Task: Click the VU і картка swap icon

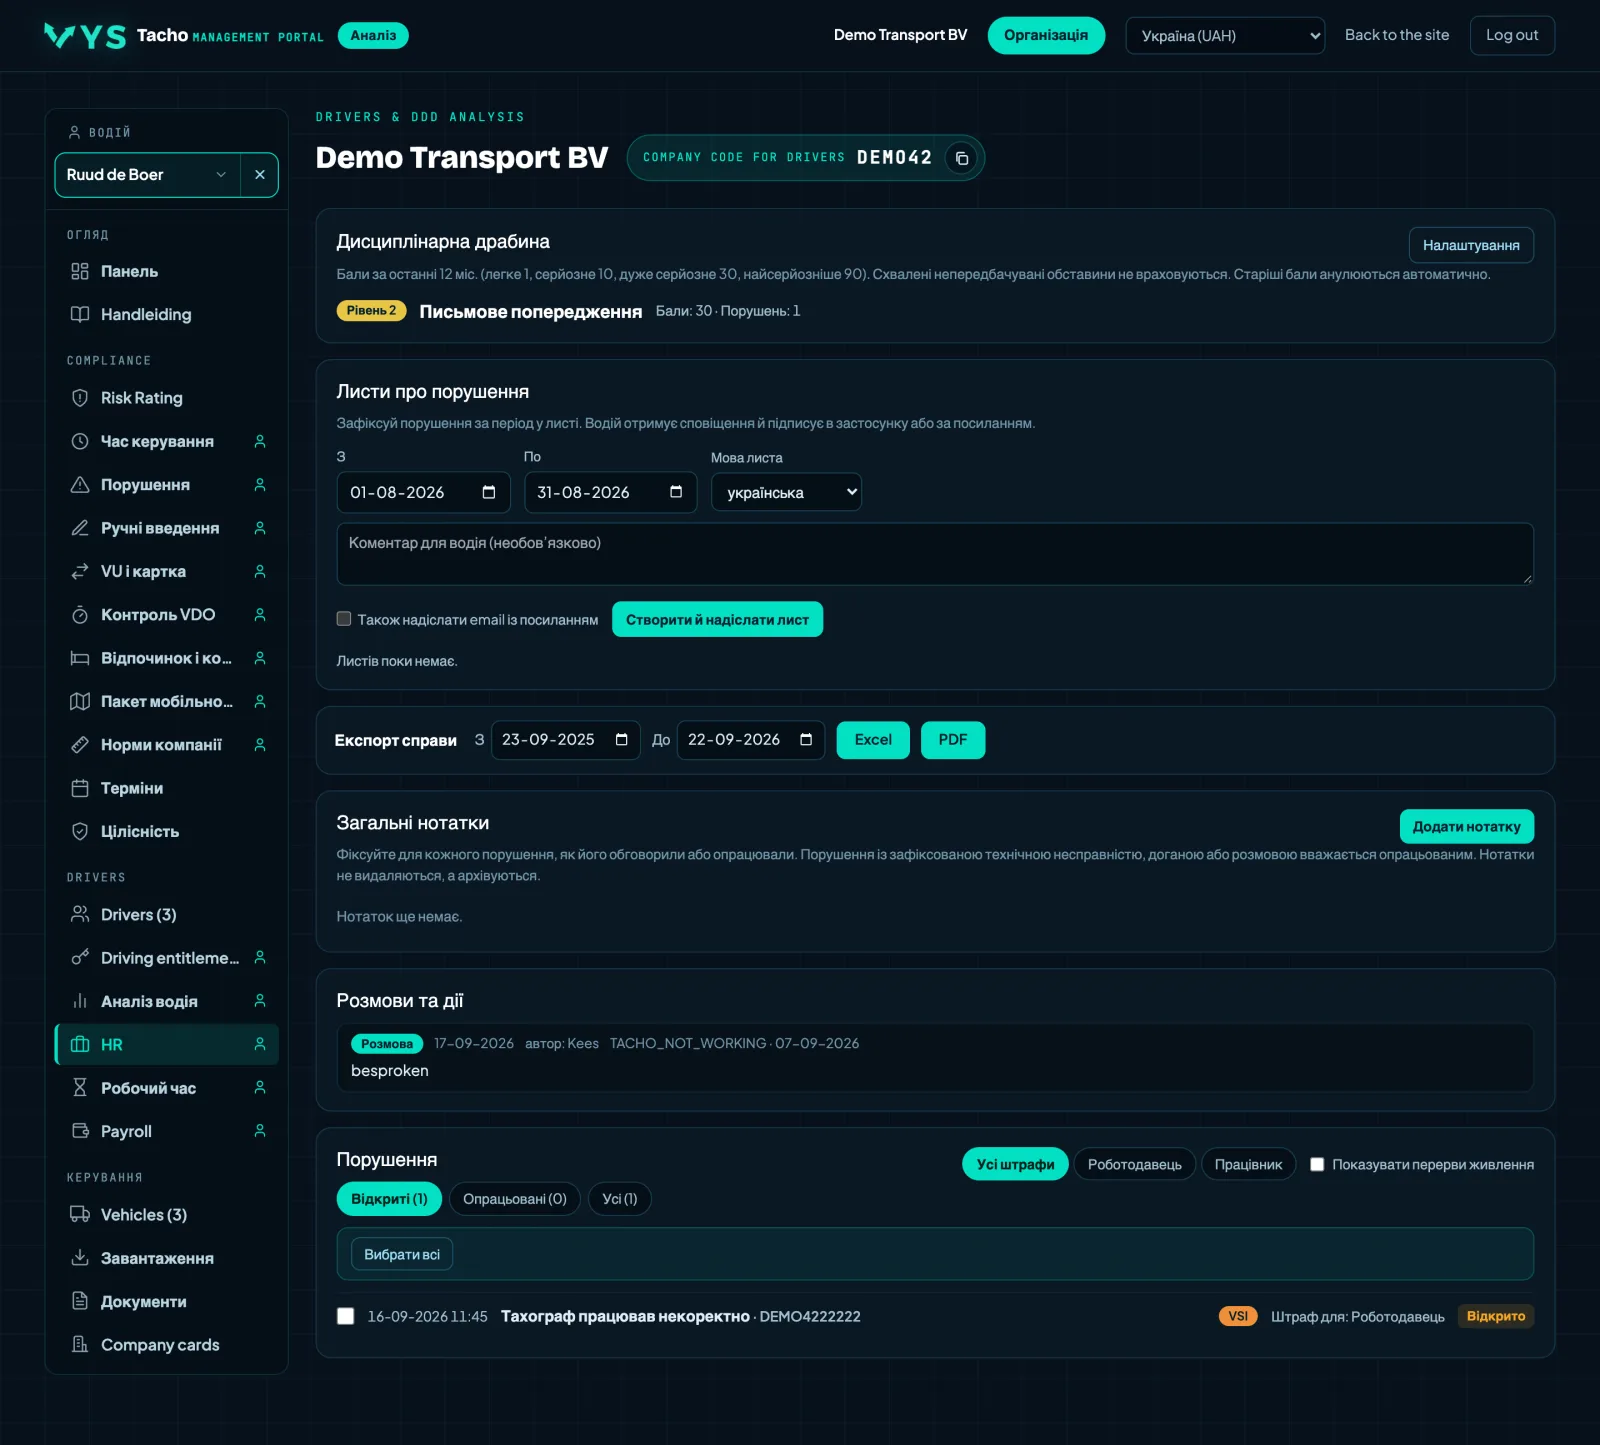Action: pyautogui.click(x=80, y=571)
